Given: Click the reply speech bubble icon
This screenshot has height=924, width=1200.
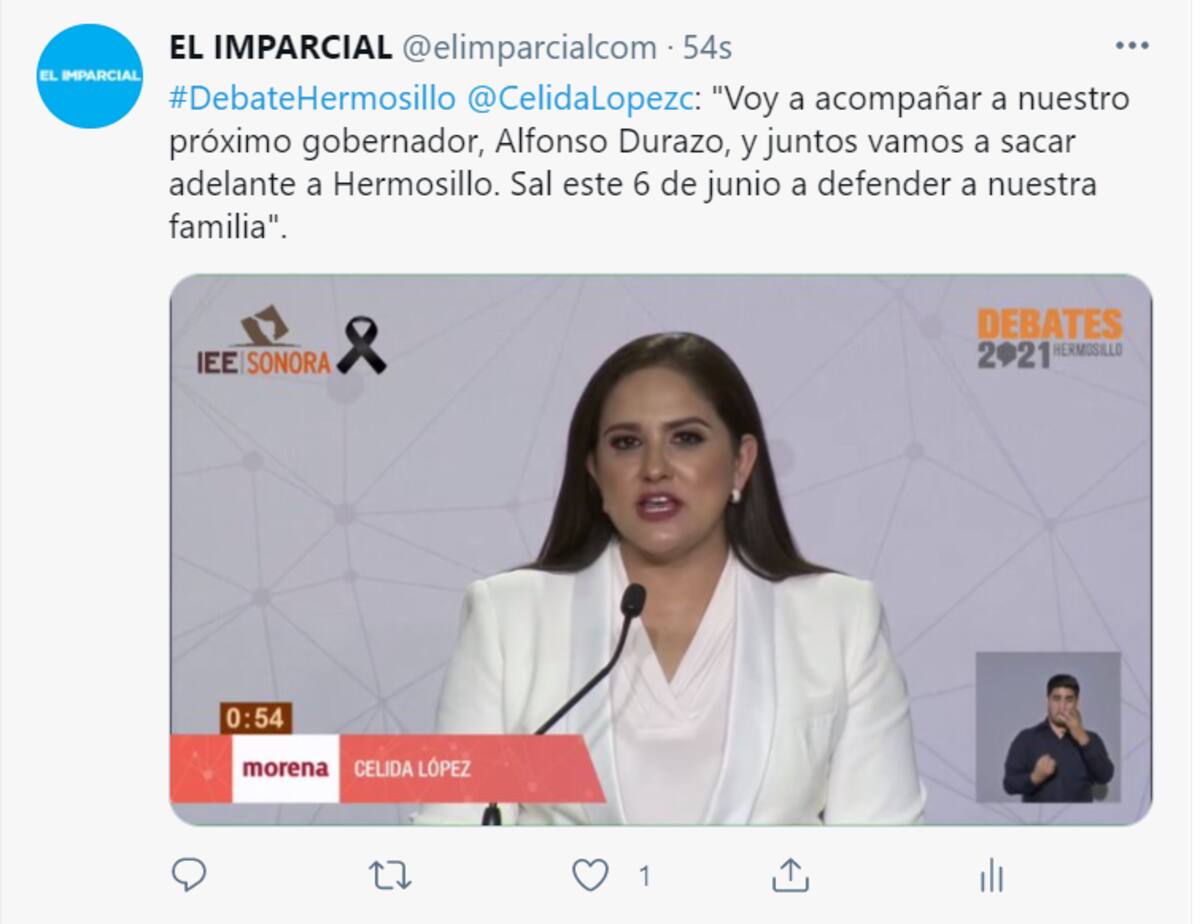Looking at the screenshot, I should tap(189, 875).
